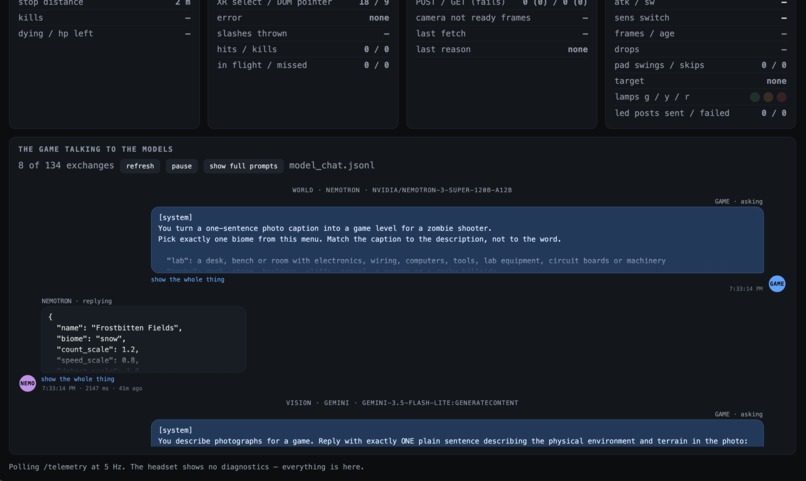
Task: Click the "name": "Frostbitten Fields" line
Action: point(119,328)
